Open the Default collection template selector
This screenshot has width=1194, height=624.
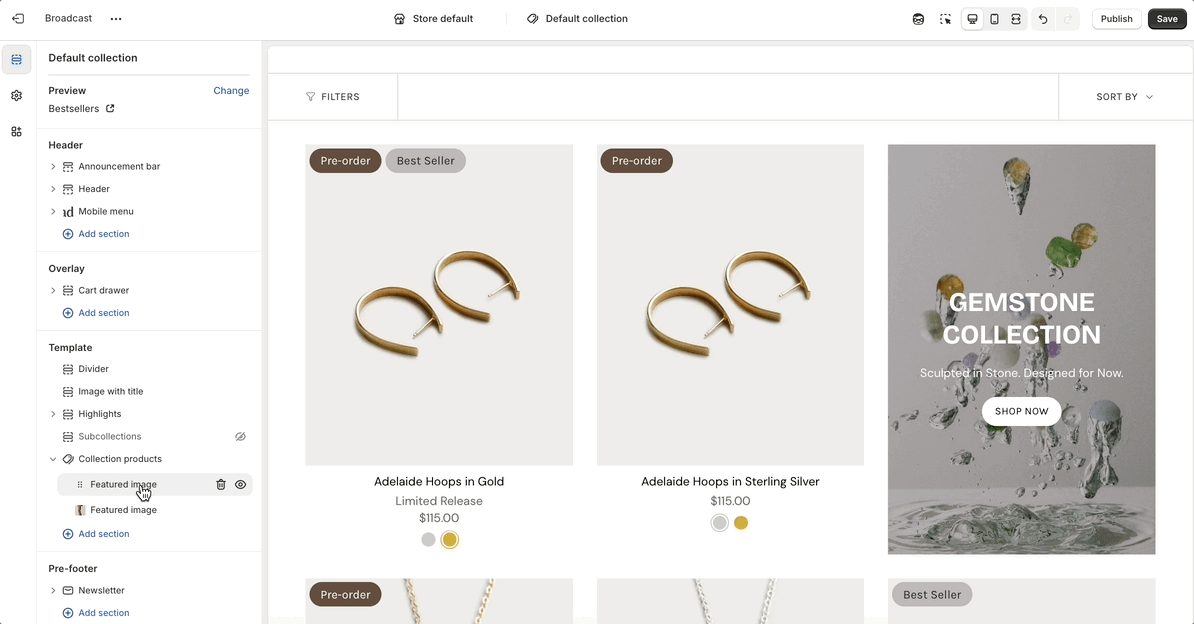[x=577, y=19]
